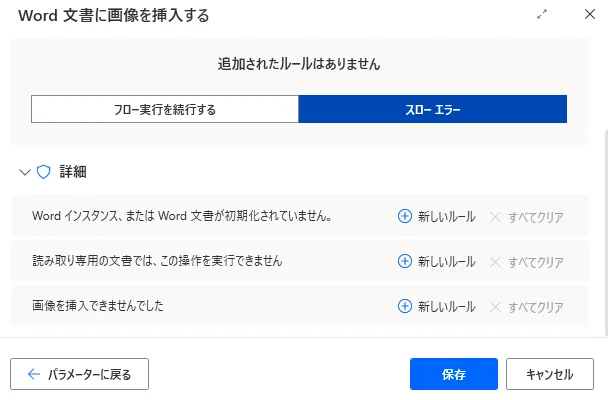Close the Word image insert dialog
Image resolution: width=608 pixels, height=400 pixels.
coord(589,15)
